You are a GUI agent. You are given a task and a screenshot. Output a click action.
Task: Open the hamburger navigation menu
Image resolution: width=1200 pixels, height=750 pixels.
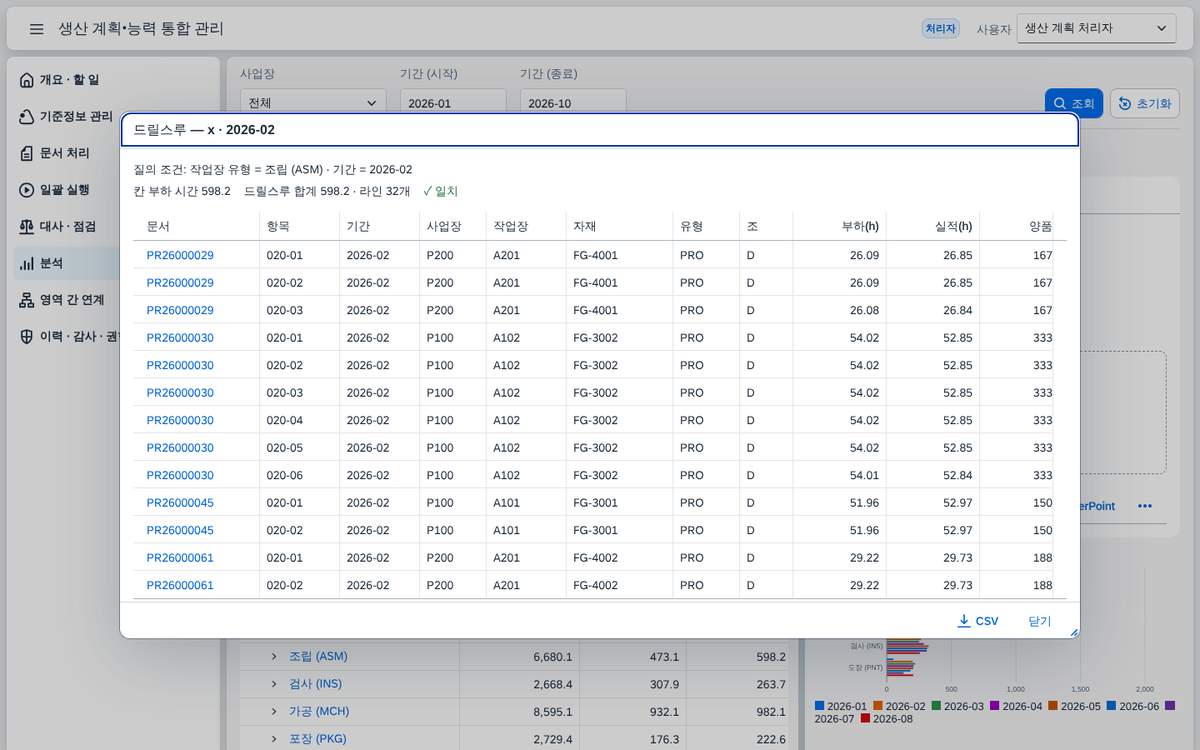click(x=36, y=29)
